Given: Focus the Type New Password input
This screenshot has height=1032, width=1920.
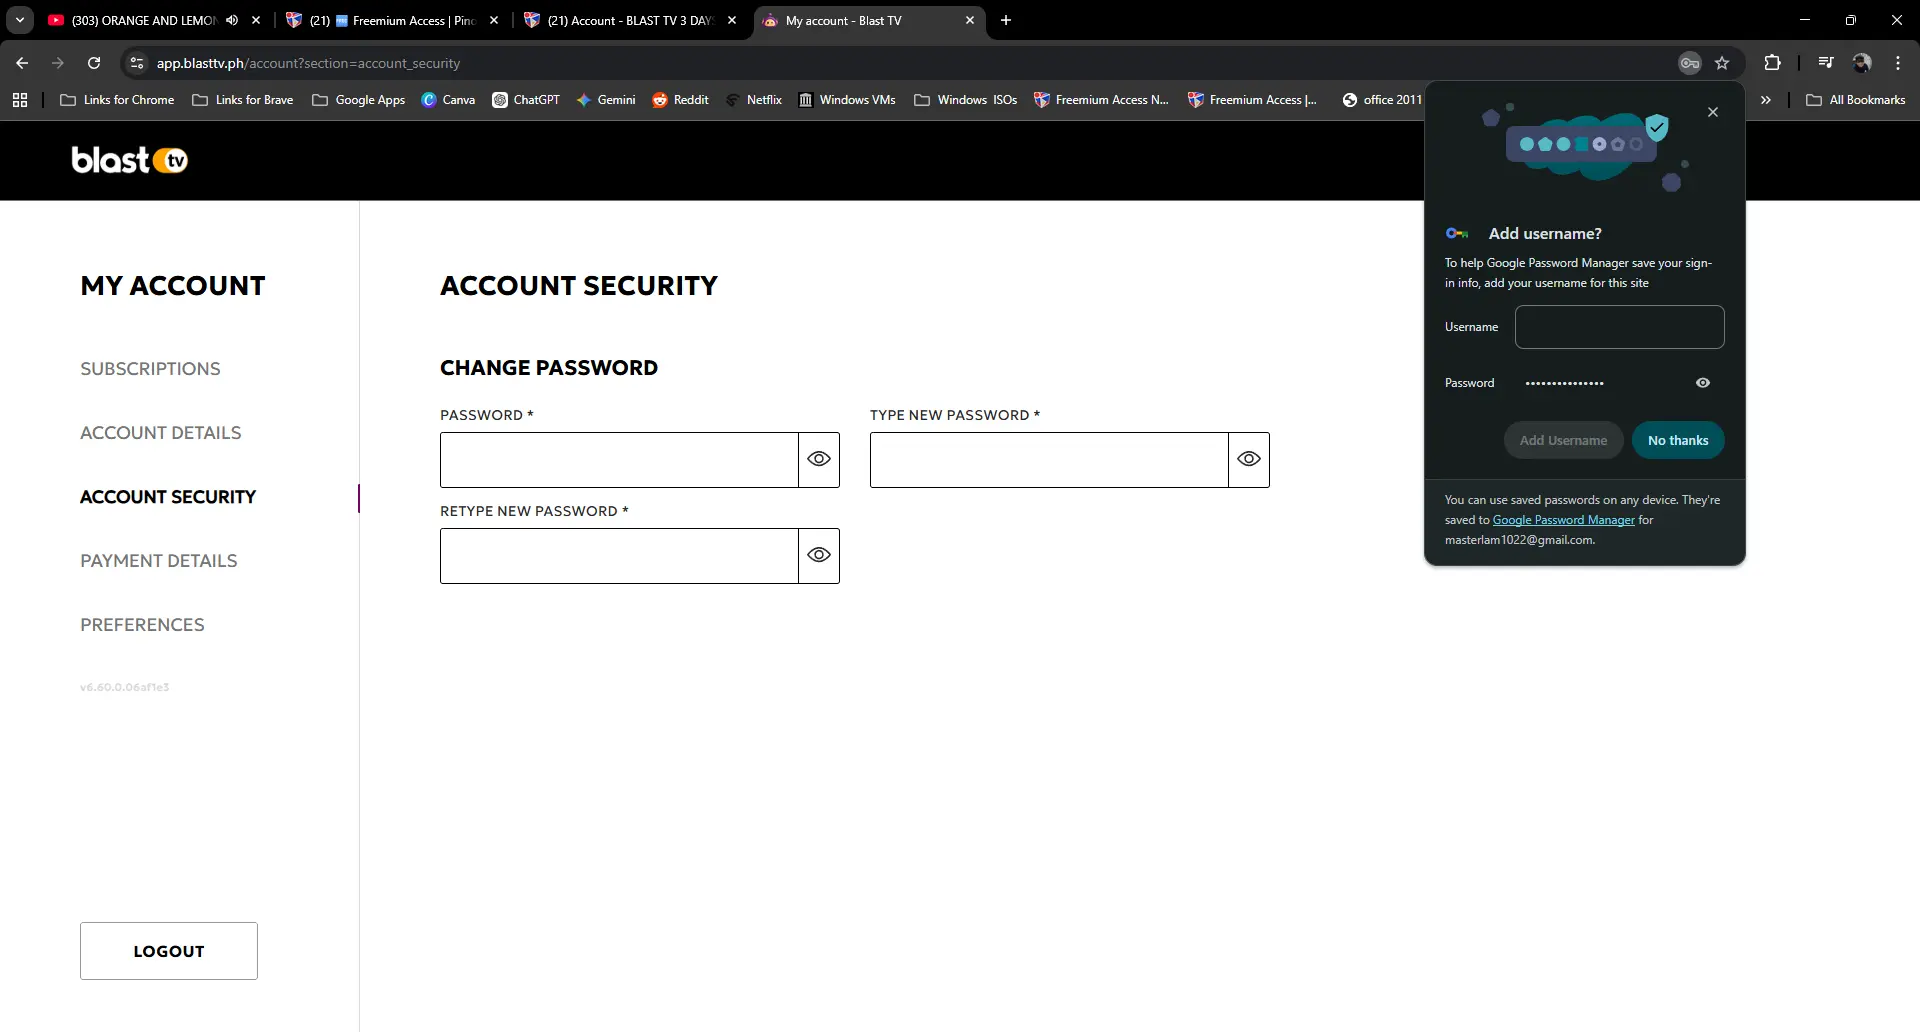Looking at the screenshot, I should tap(1049, 460).
